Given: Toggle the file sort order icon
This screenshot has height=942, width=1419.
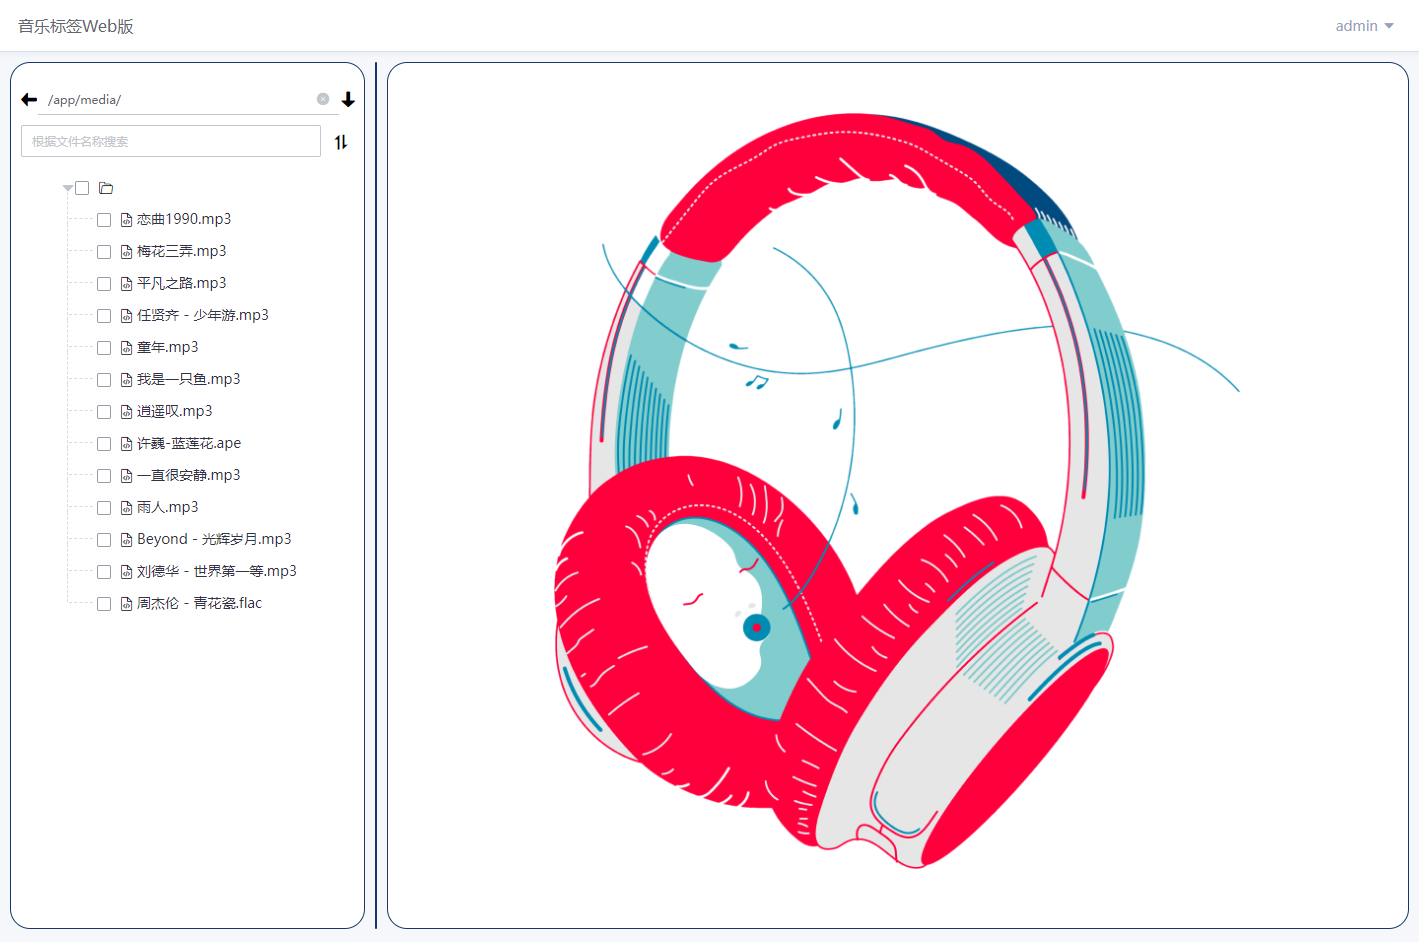Looking at the screenshot, I should pyautogui.click(x=341, y=142).
